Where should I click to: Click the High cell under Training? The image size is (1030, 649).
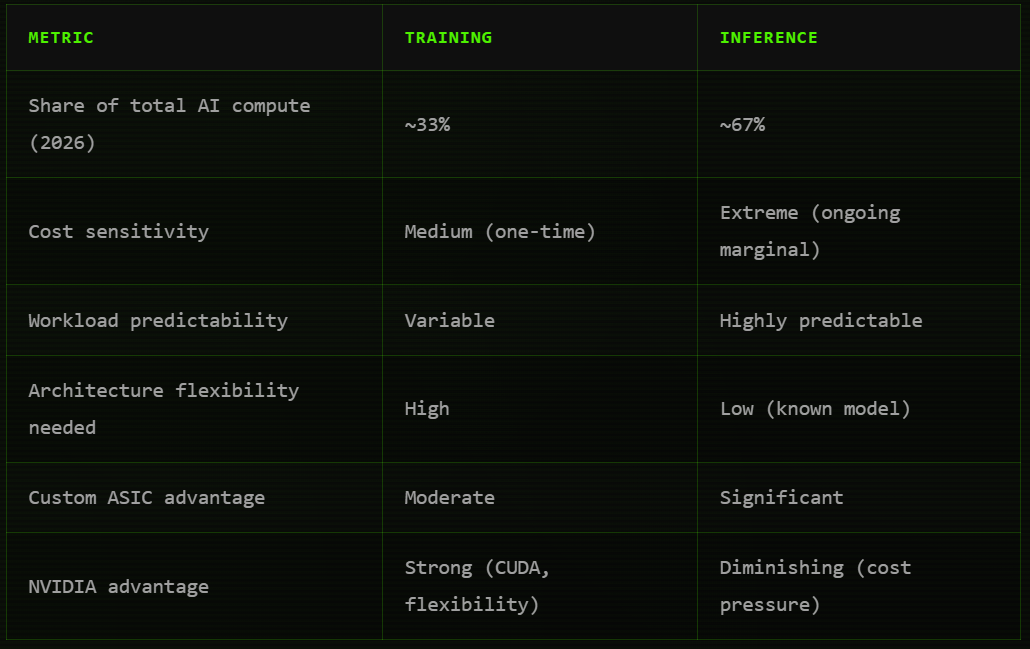point(427,409)
